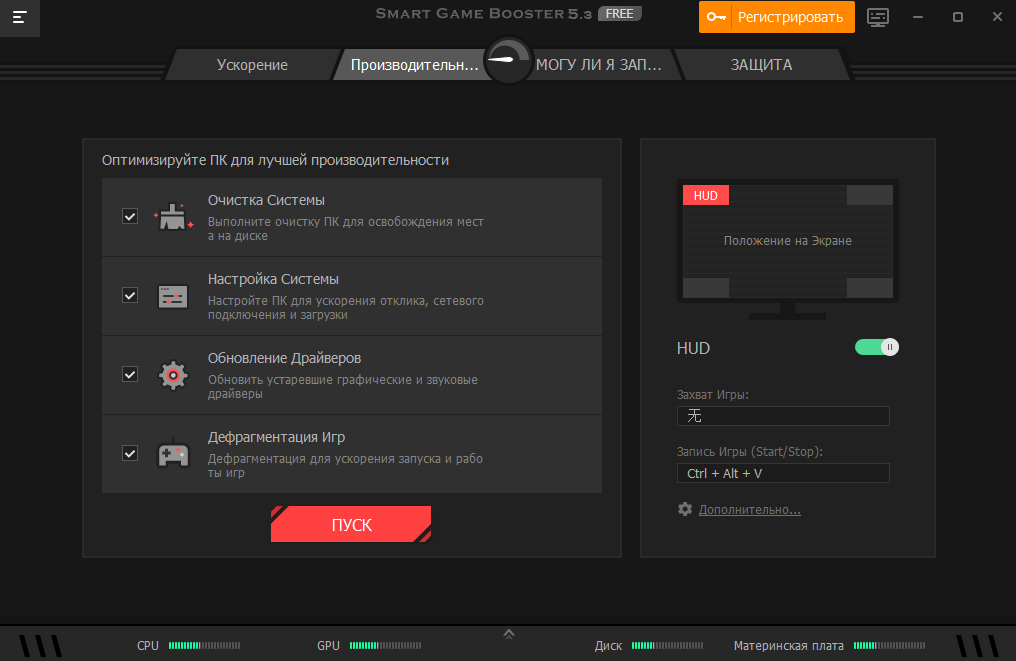Switch to the Ускорение tab
This screenshot has width=1016, height=661.
(x=252, y=65)
